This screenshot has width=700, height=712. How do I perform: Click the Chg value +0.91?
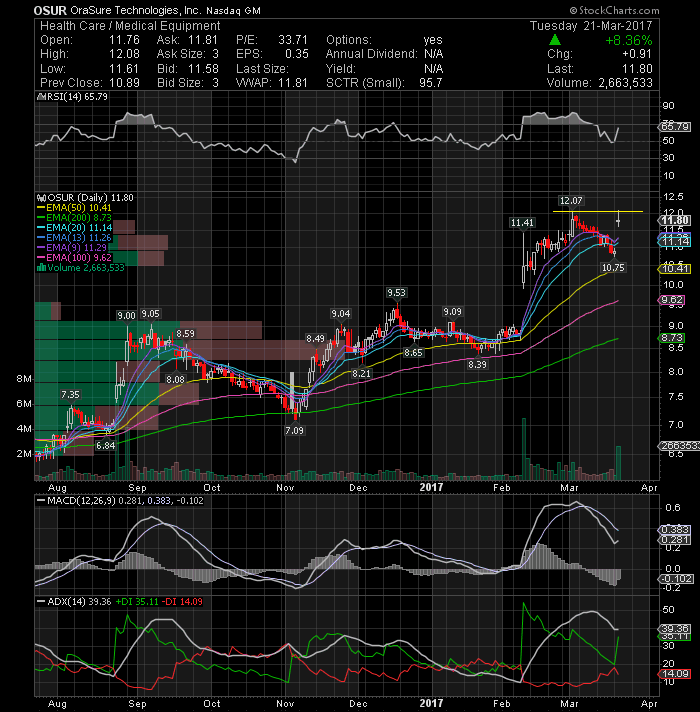tap(637, 54)
